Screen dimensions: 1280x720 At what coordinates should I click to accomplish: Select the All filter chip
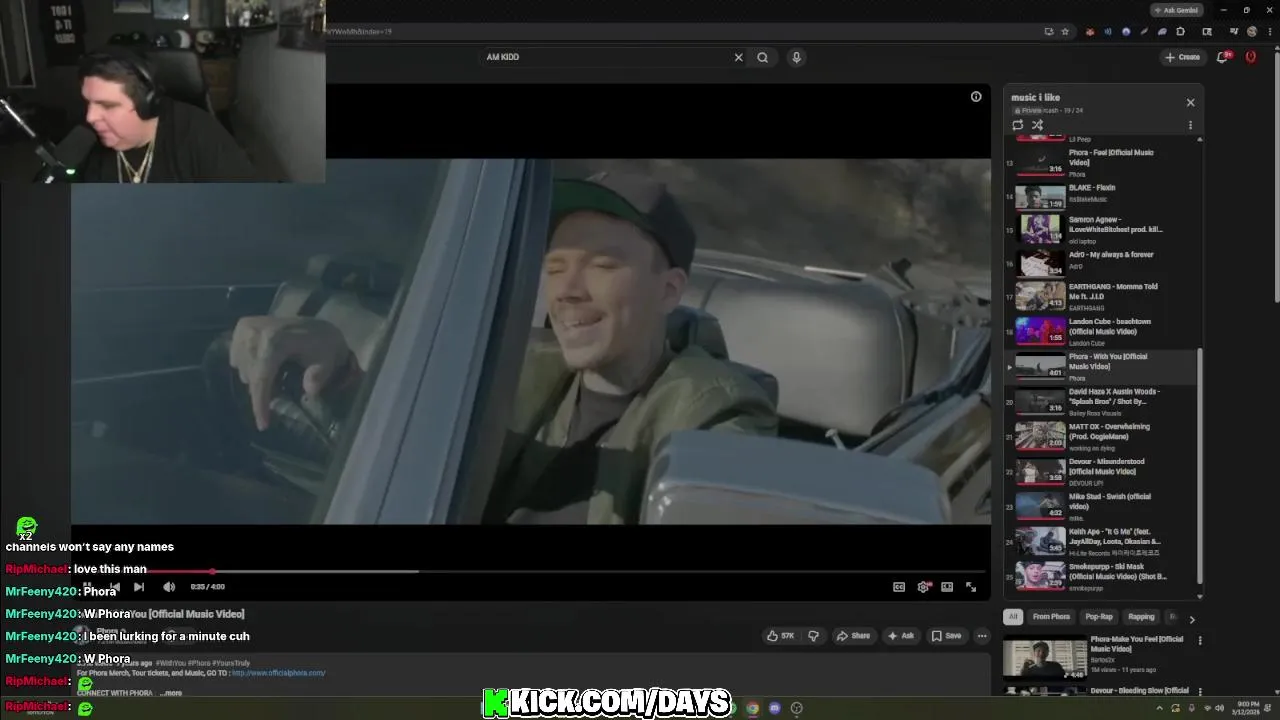(x=1013, y=617)
